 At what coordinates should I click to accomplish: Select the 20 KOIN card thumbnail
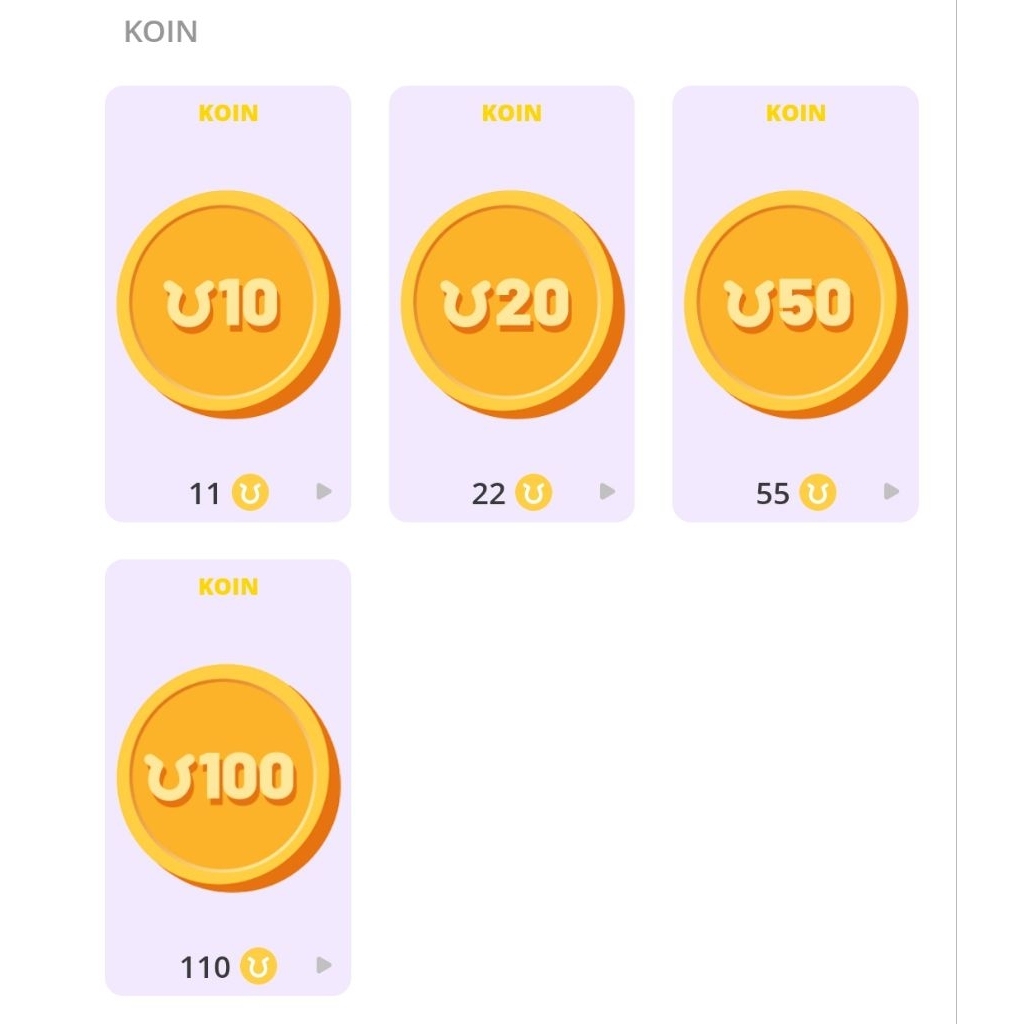coord(511,300)
